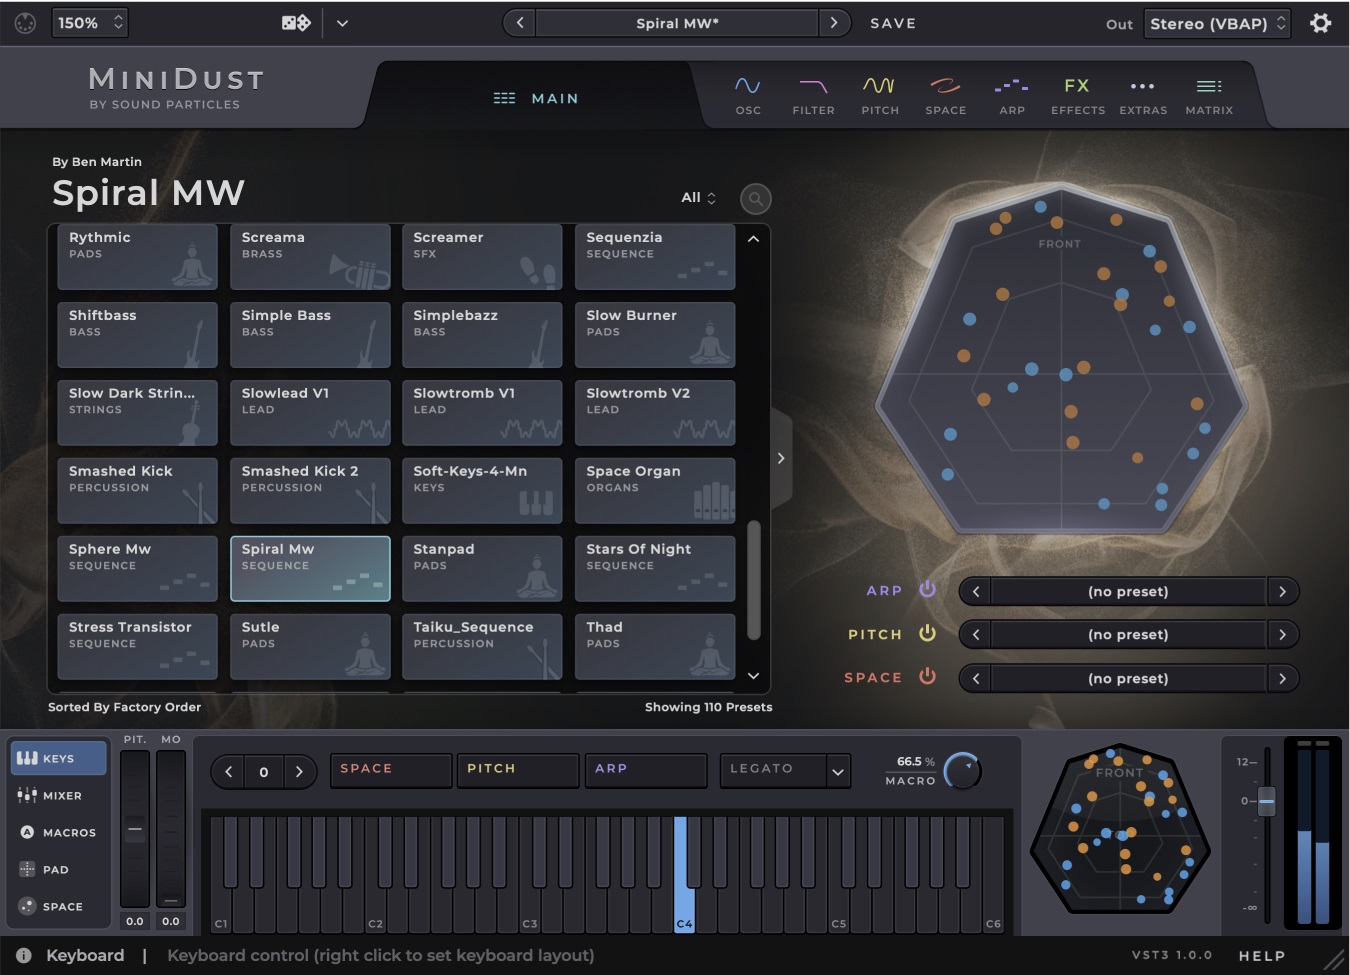Image resolution: width=1350 pixels, height=975 pixels.
Task: Toggle the PITCH power button
Action: (x=927, y=632)
